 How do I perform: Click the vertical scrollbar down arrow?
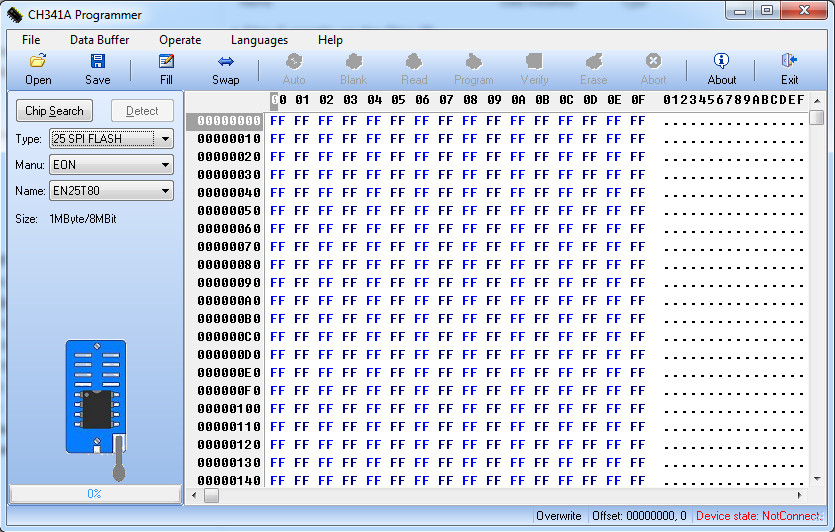[817, 479]
